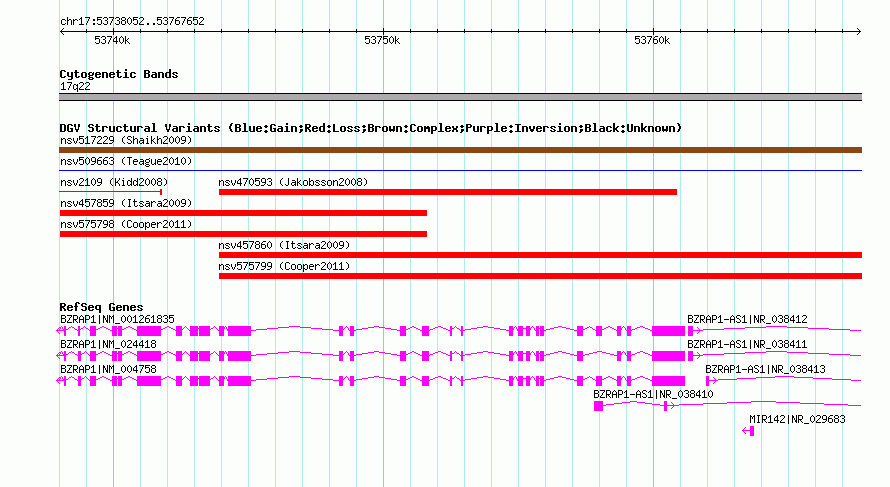Image resolution: width=890 pixels, height=487 pixels.
Task: Click the brown nsv517229 complex variant bar
Action: [460, 150]
